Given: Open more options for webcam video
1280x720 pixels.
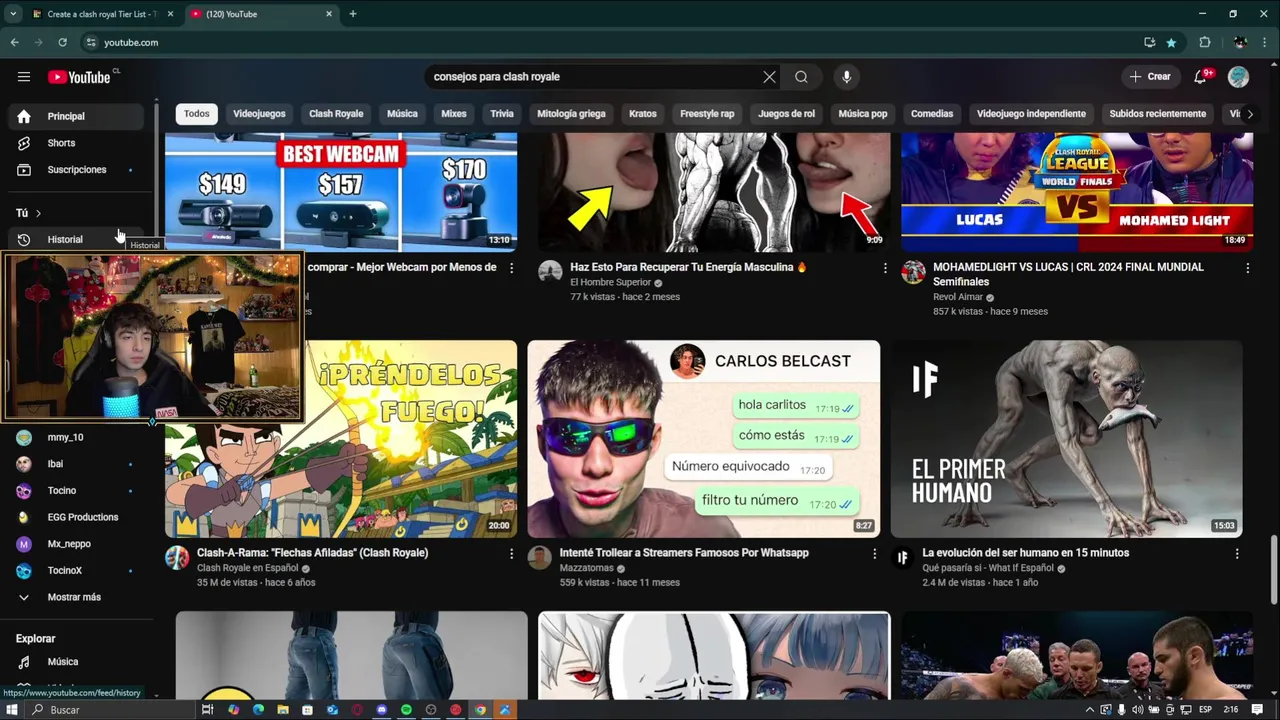Looking at the screenshot, I should 511,268.
